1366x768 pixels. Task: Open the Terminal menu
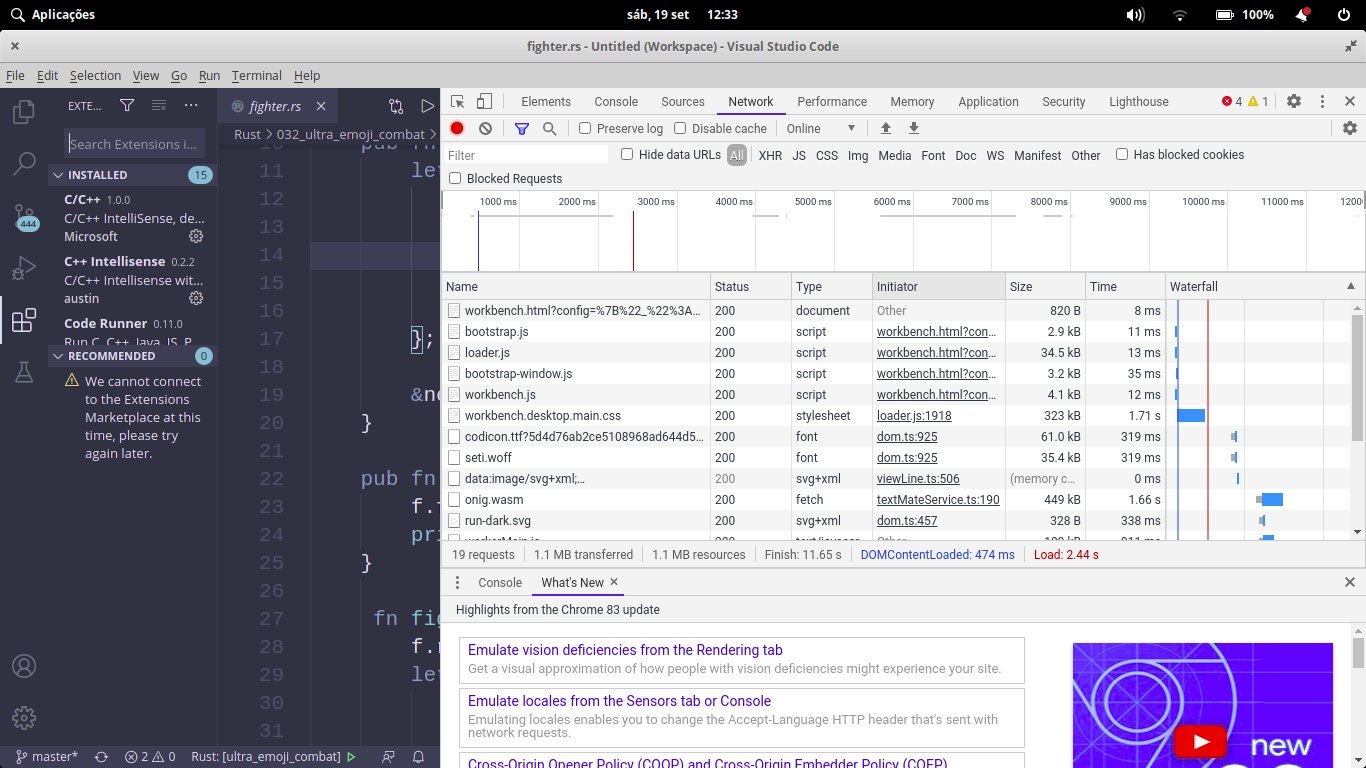pos(256,75)
